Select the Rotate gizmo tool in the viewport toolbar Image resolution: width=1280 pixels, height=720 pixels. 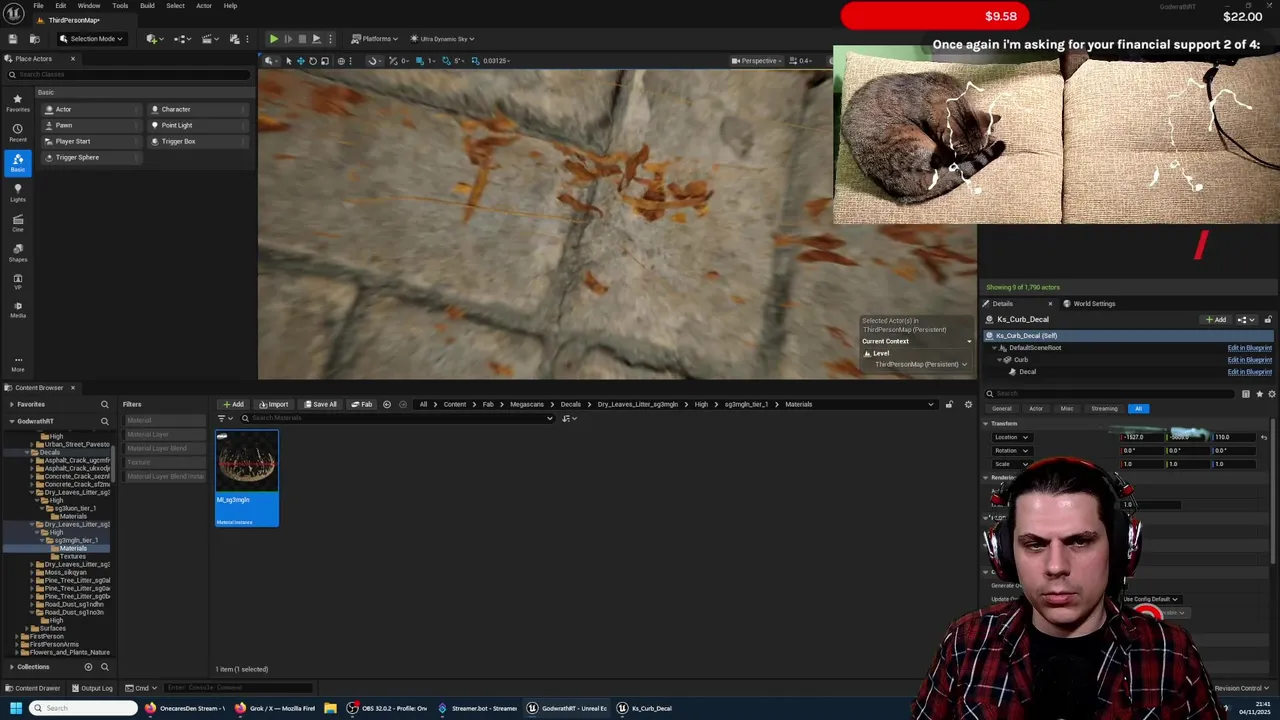[313, 61]
